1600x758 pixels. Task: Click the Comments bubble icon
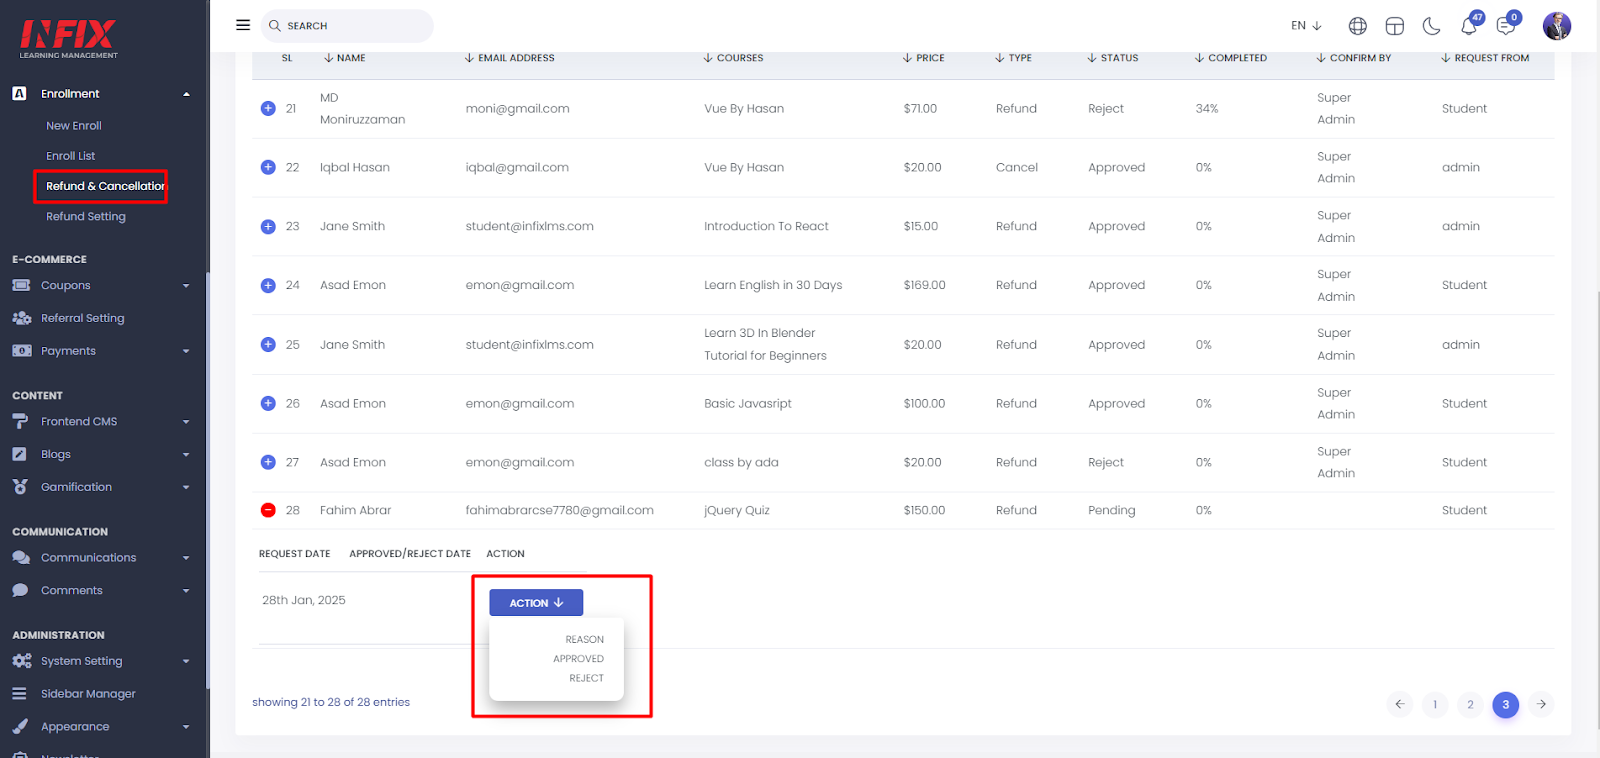[20, 591]
